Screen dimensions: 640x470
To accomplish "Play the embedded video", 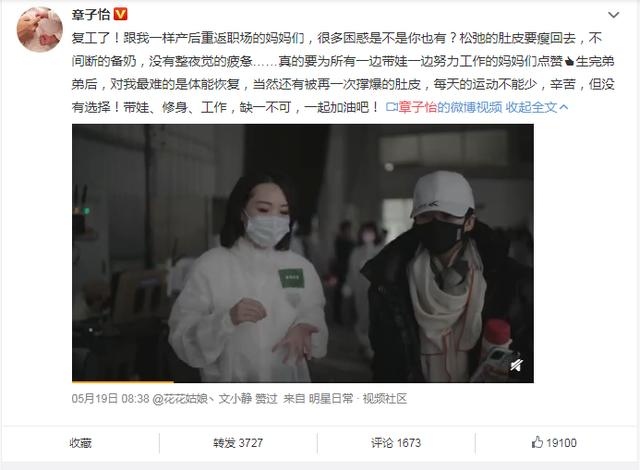I will [x=302, y=253].
